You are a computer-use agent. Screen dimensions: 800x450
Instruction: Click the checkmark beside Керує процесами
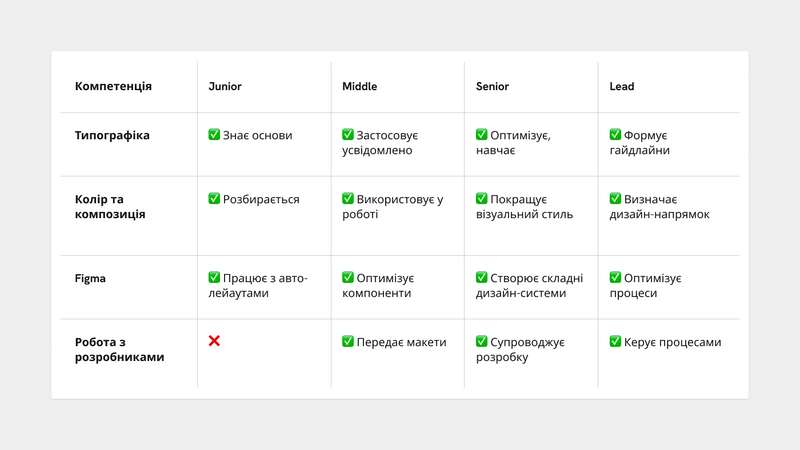pyautogui.click(x=615, y=341)
